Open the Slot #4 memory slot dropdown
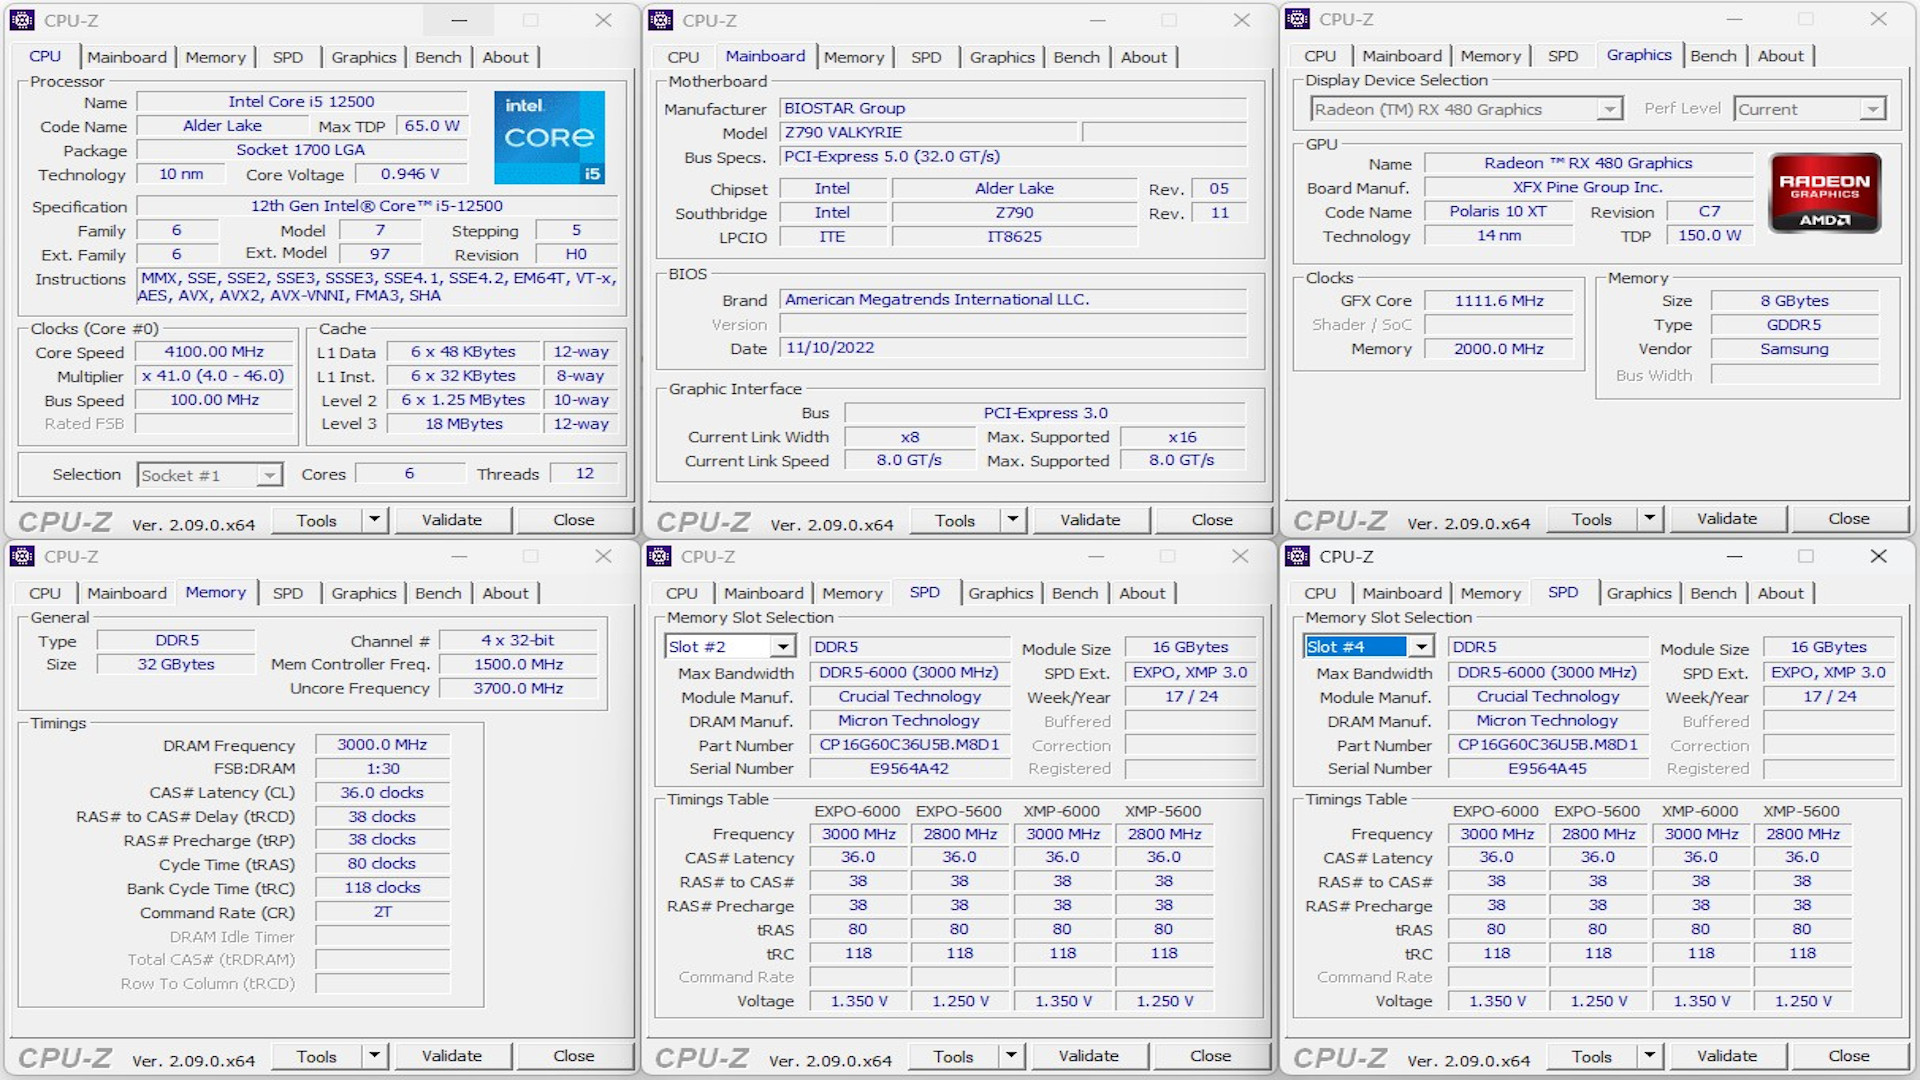Image resolution: width=1920 pixels, height=1080 pixels. coord(1421,647)
